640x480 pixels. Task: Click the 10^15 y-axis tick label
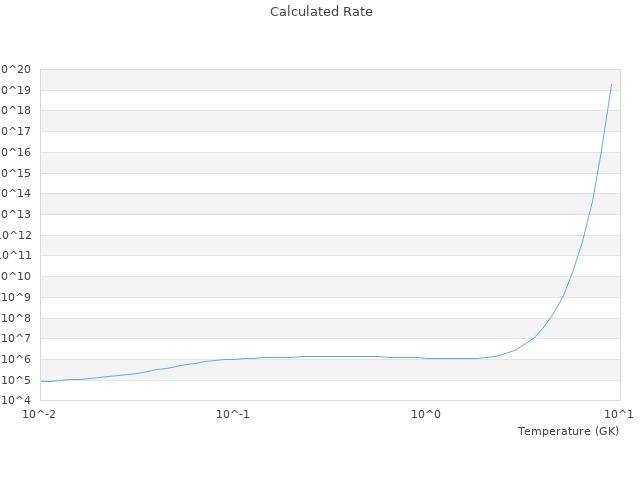[17, 173]
